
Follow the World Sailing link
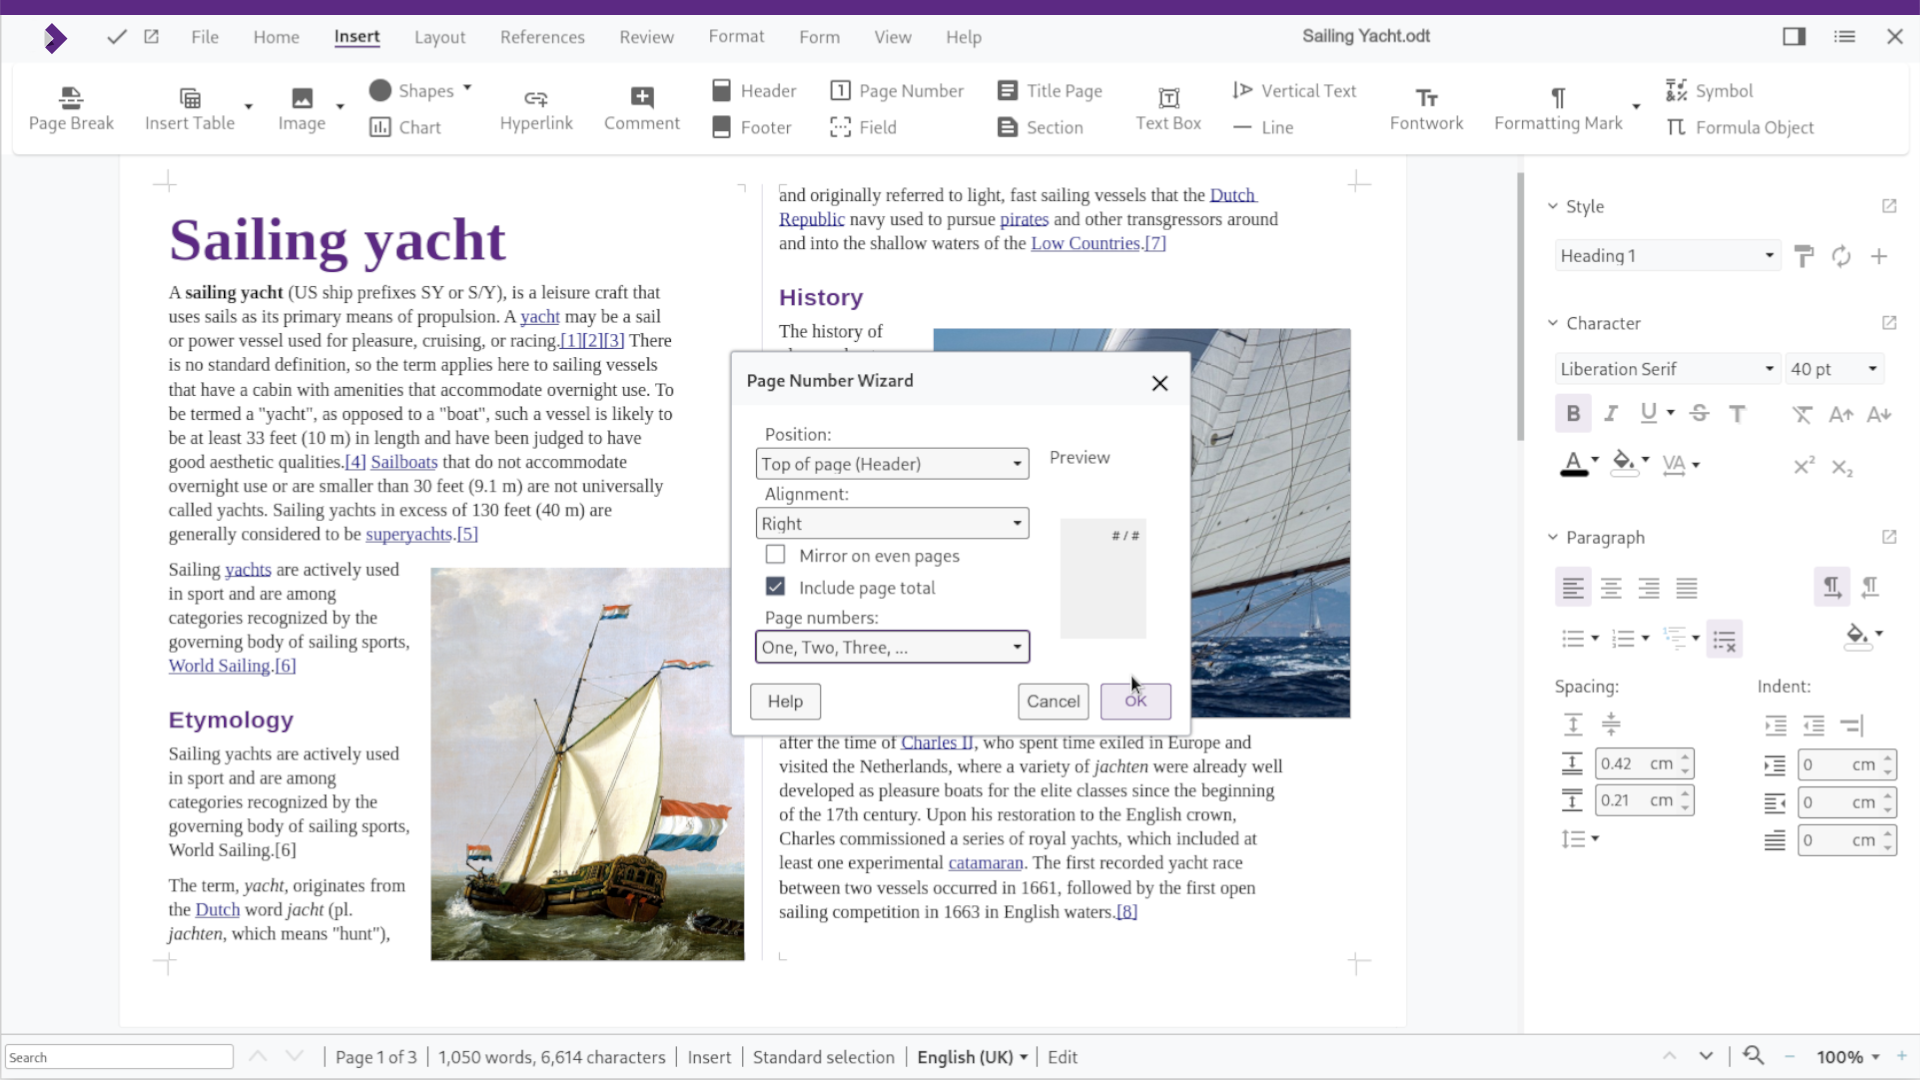click(219, 666)
